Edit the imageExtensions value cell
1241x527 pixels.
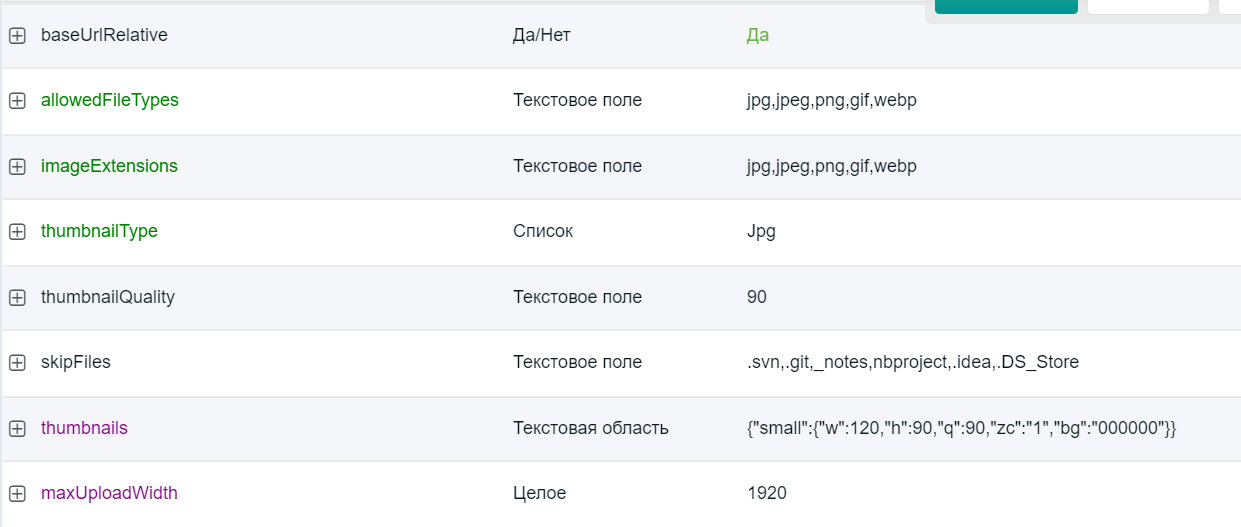pyautogui.click(x=831, y=166)
